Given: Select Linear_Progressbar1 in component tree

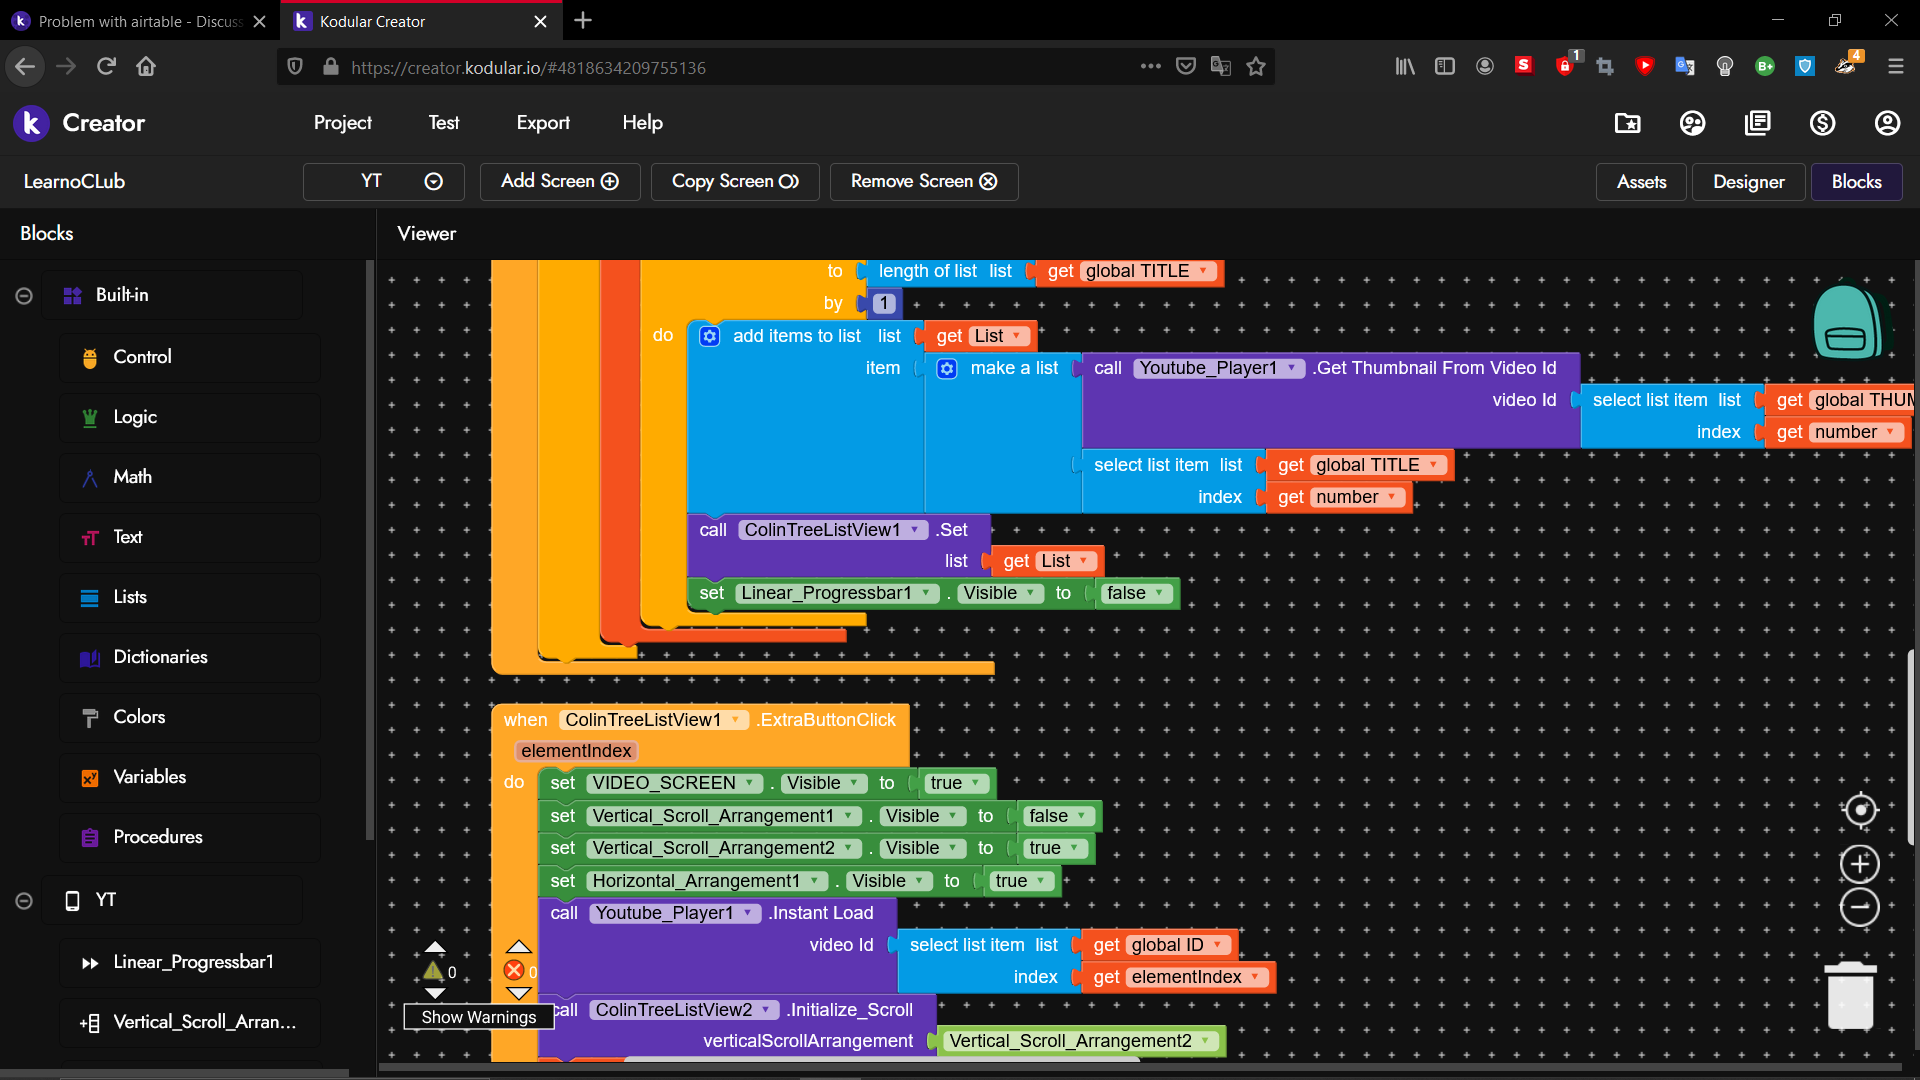Looking at the screenshot, I should pyautogui.click(x=193, y=962).
